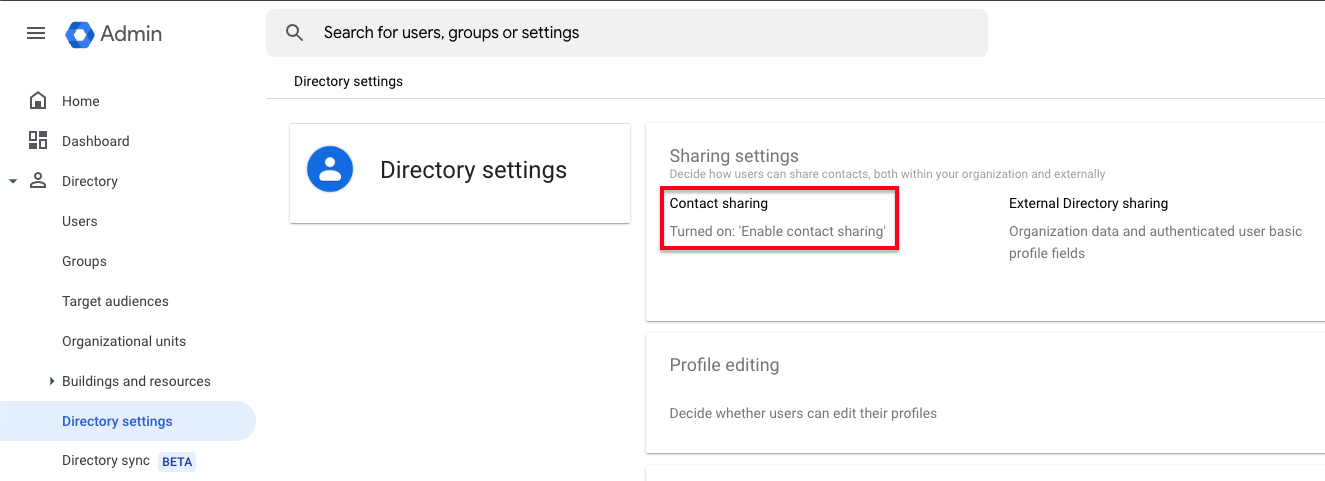Go to Target audiences
This screenshot has height=481, width=1325.
pyautogui.click(x=115, y=301)
